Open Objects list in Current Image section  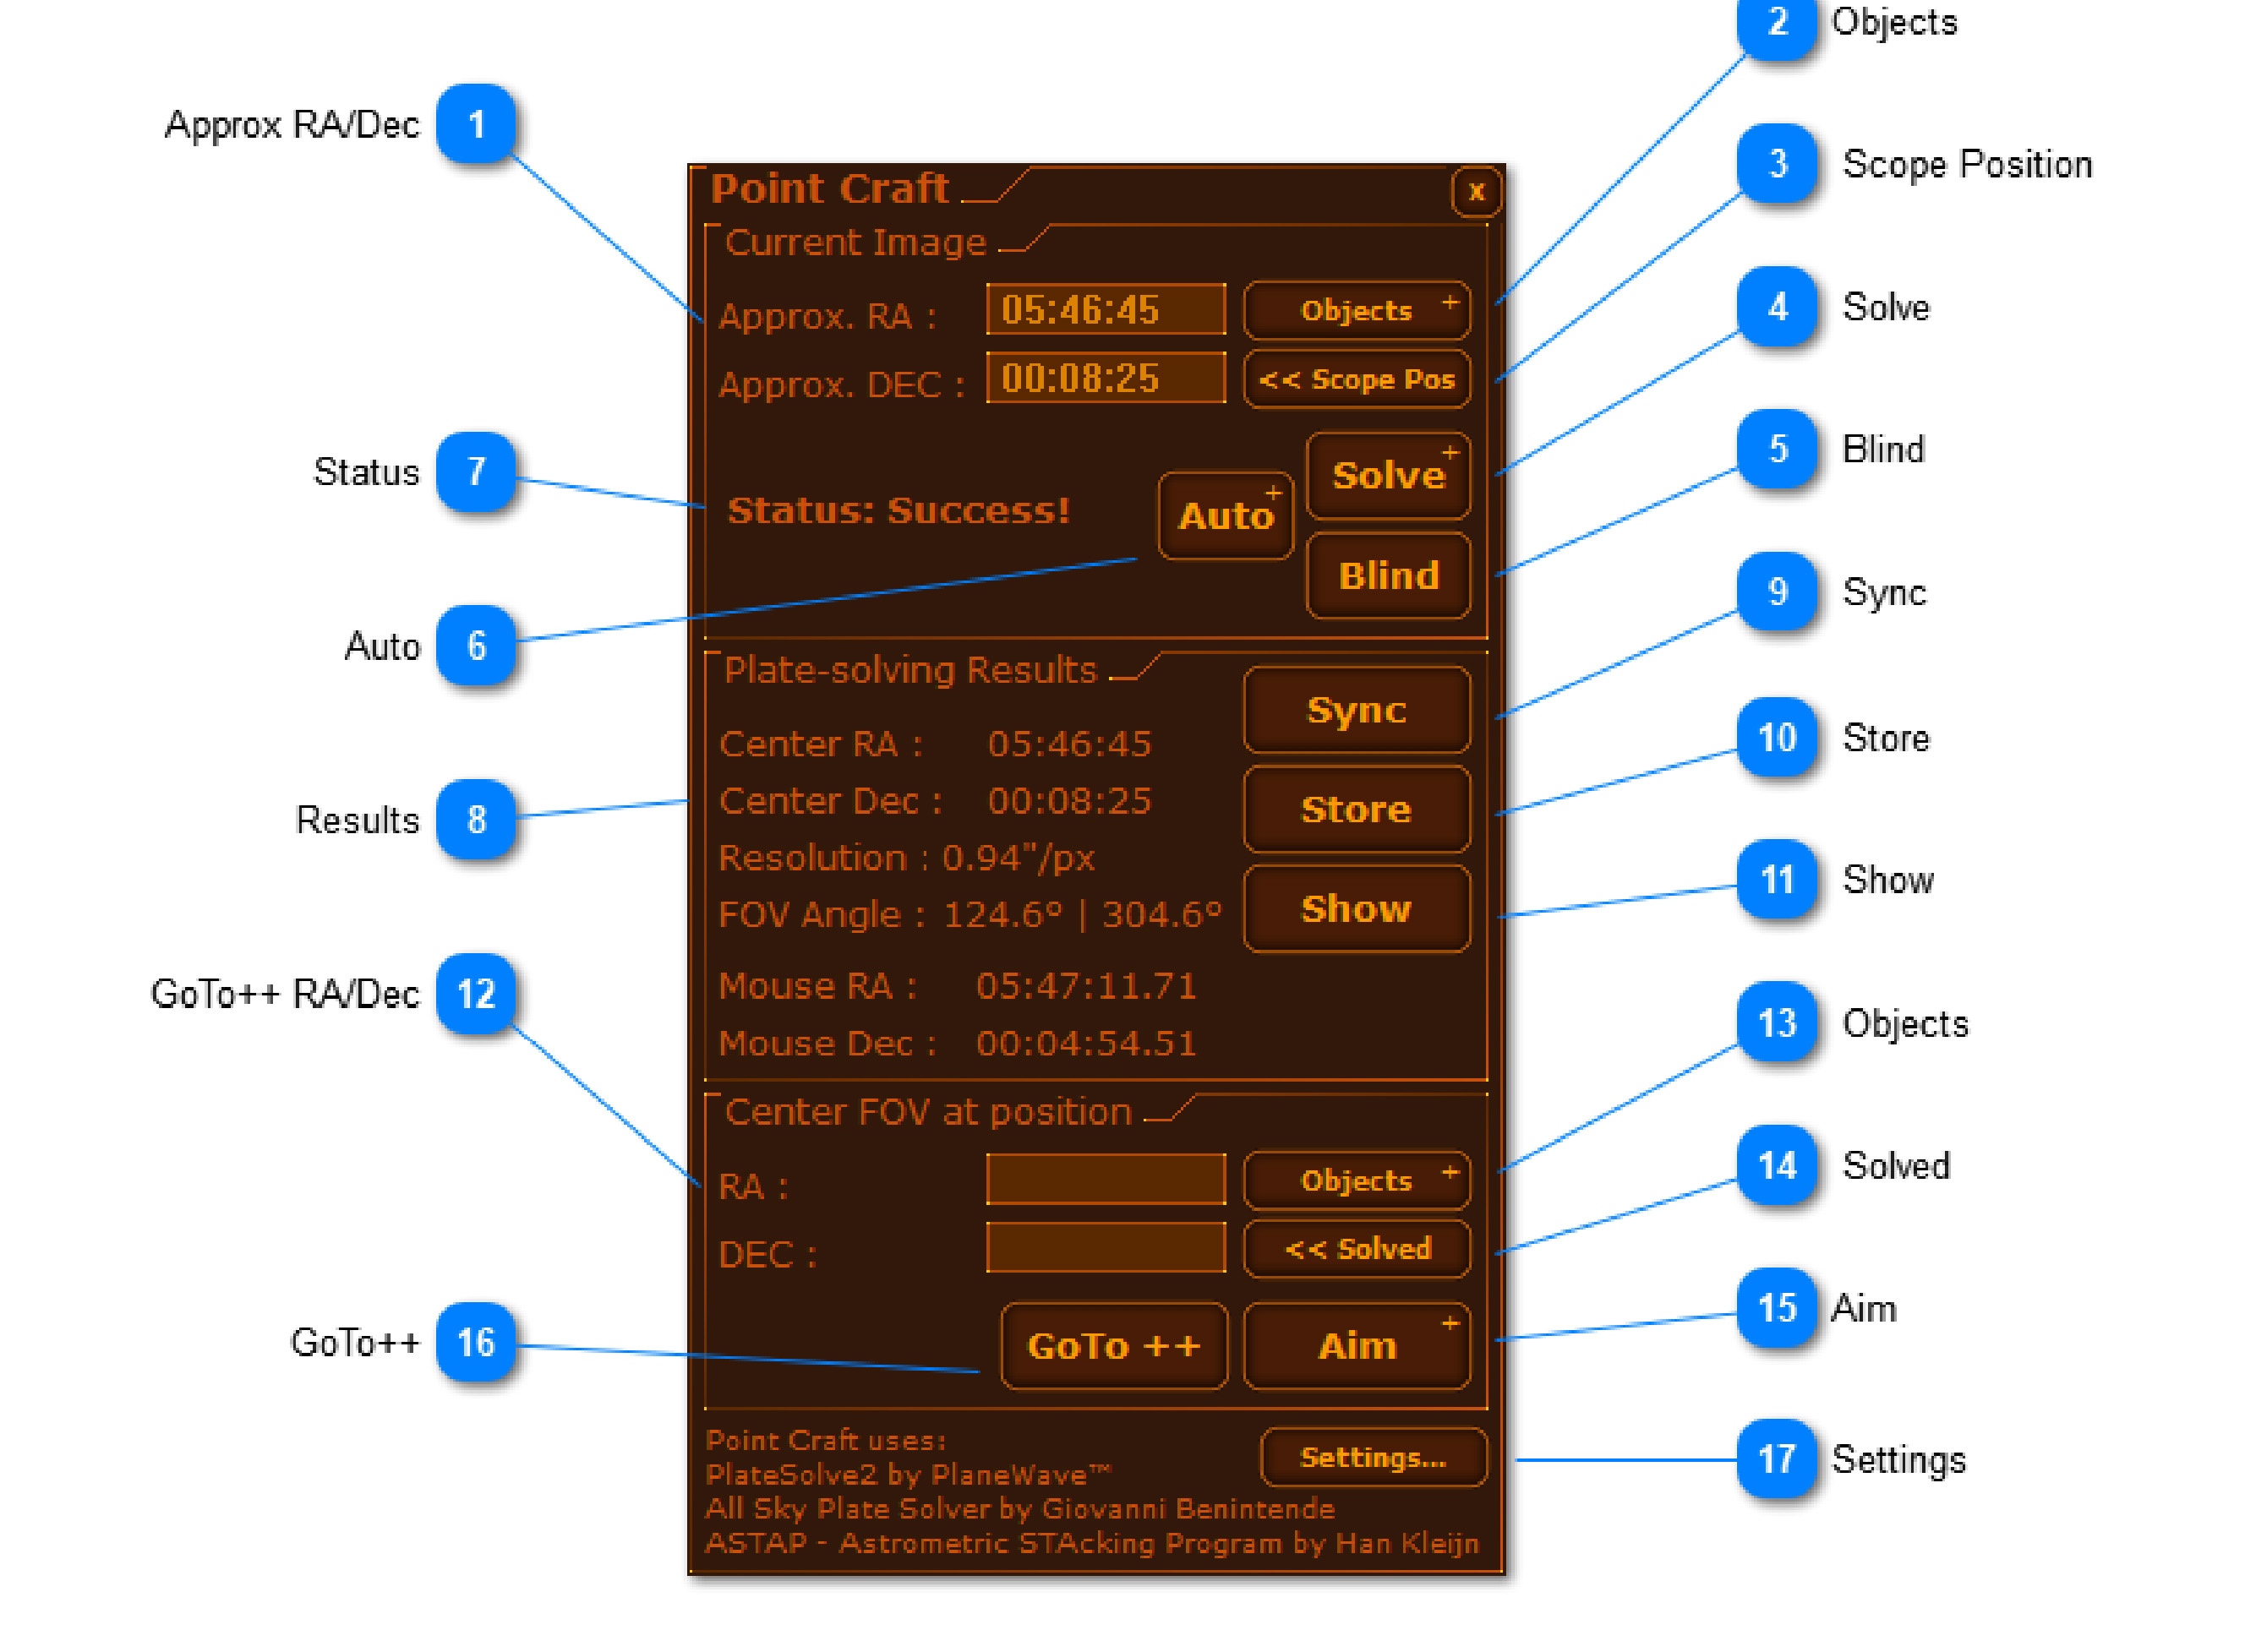click(1356, 310)
